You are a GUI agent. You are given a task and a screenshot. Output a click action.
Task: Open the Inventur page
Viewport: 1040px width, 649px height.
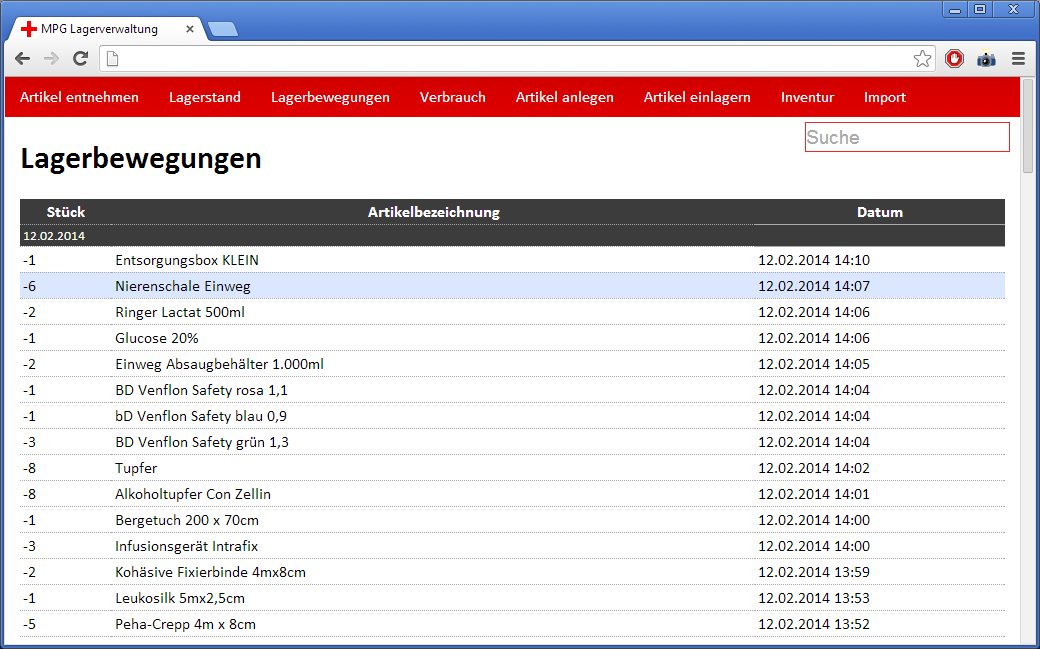[x=807, y=97]
